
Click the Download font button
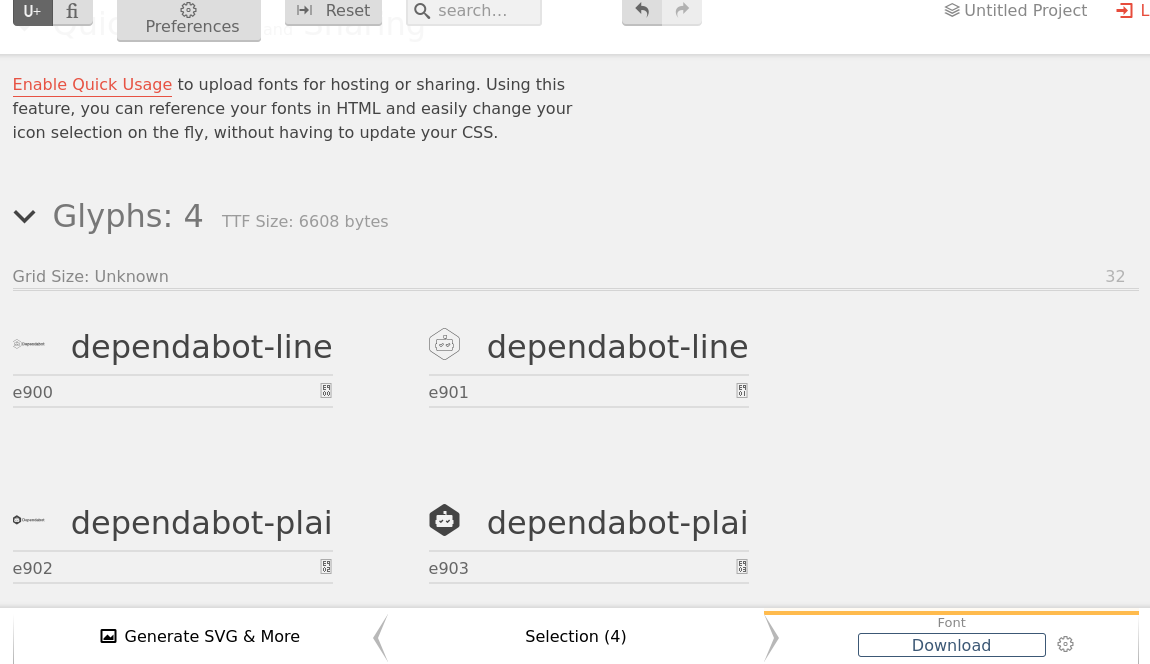point(951,645)
